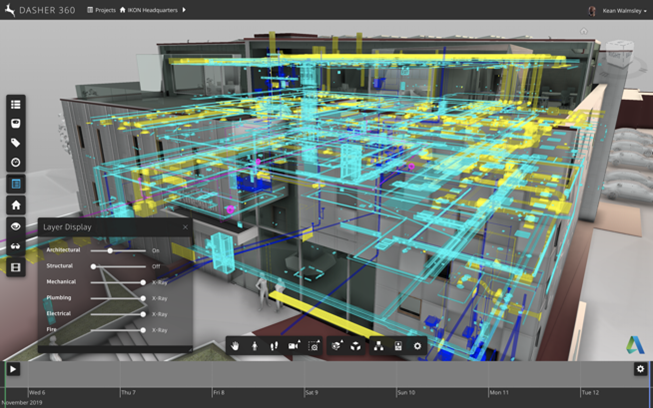Open the filmstrip icon in sidebar
Screen dimensions: 653x408
[16, 267]
